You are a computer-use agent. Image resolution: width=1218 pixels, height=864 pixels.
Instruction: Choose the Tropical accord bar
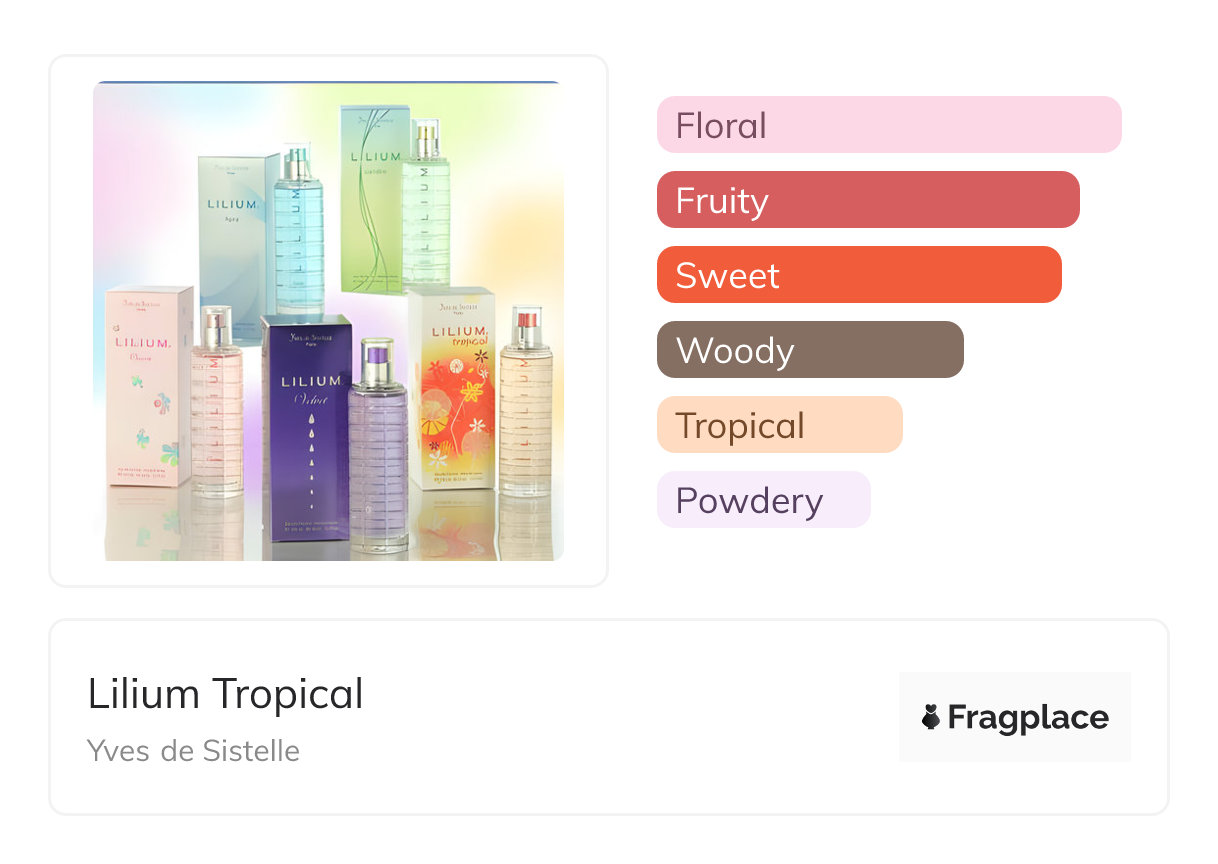pos(779,425)
